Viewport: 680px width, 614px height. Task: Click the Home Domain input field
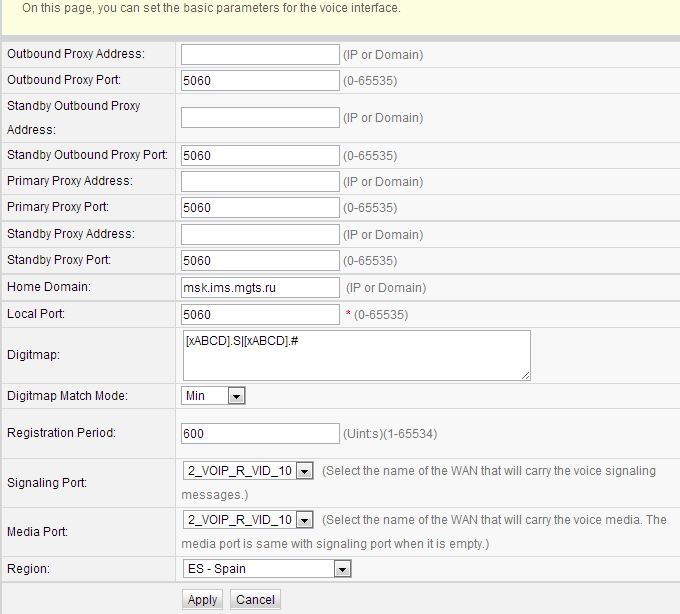pos(260,287)
